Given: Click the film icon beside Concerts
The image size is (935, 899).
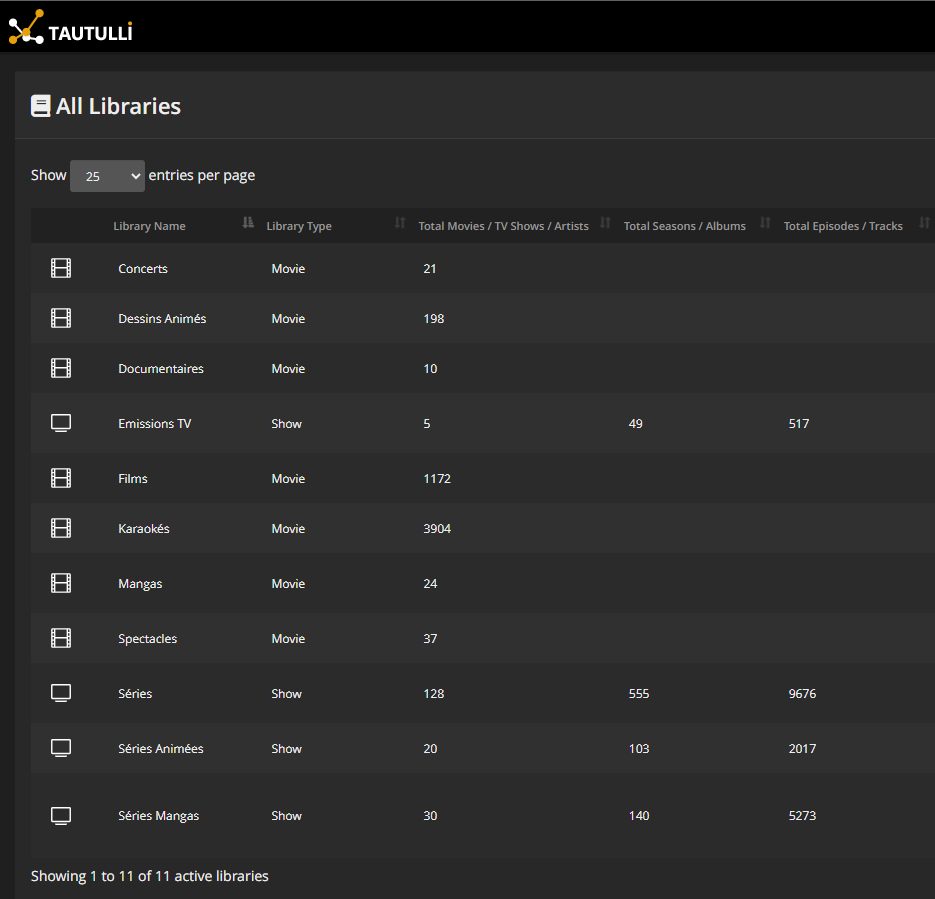Looking at the screenshot, I should tap(61, 268).
